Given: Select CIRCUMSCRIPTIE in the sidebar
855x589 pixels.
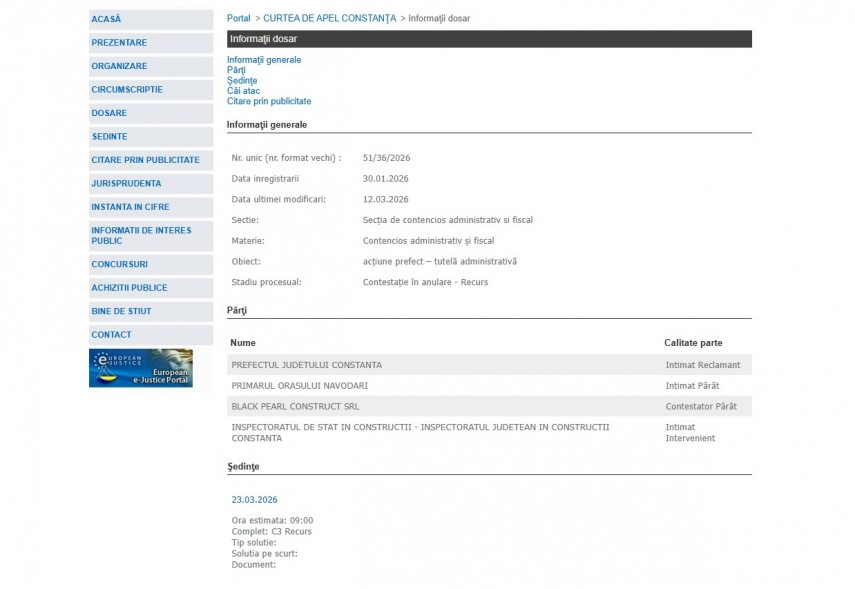Looking at the screenshot, I should (127, 90).
